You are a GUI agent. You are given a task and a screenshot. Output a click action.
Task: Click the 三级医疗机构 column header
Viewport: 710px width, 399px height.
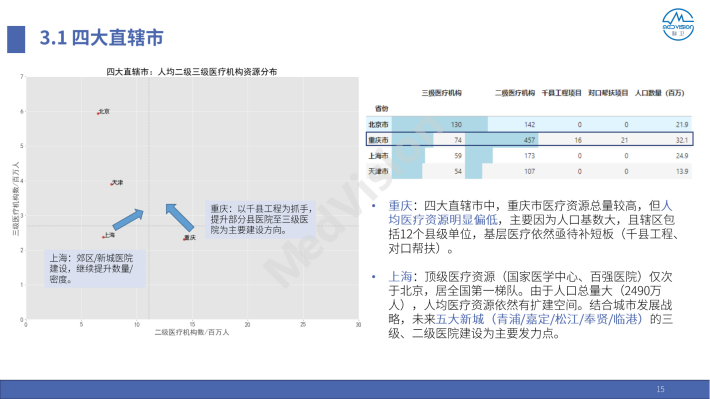pyautogui.click(x=441, y=93)
